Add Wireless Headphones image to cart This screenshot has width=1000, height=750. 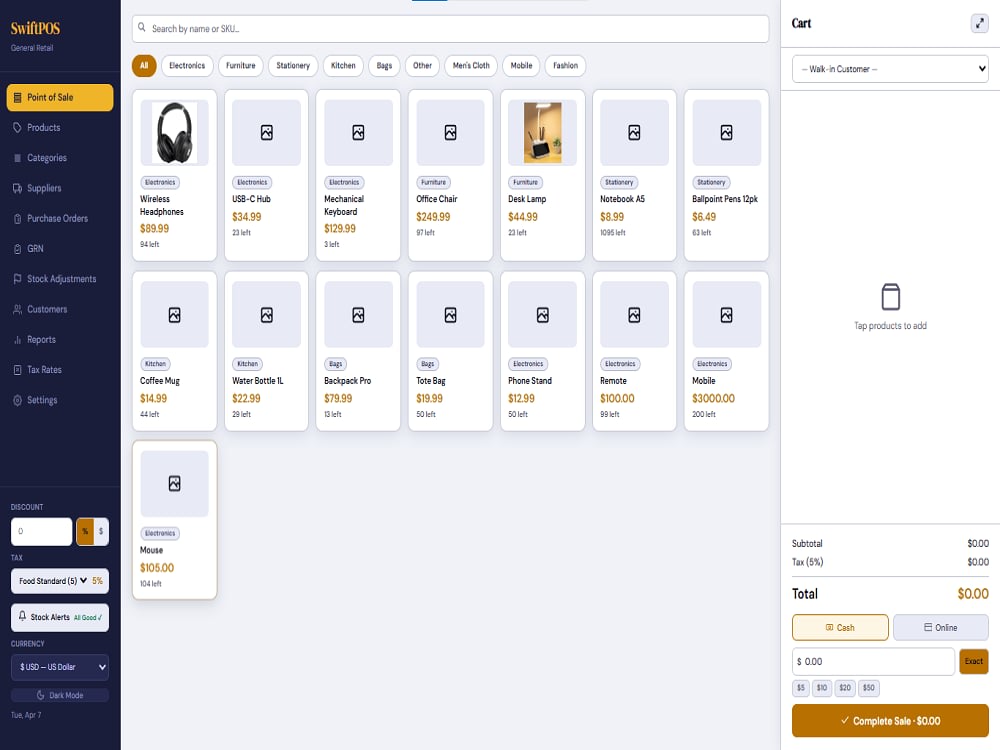174,133
